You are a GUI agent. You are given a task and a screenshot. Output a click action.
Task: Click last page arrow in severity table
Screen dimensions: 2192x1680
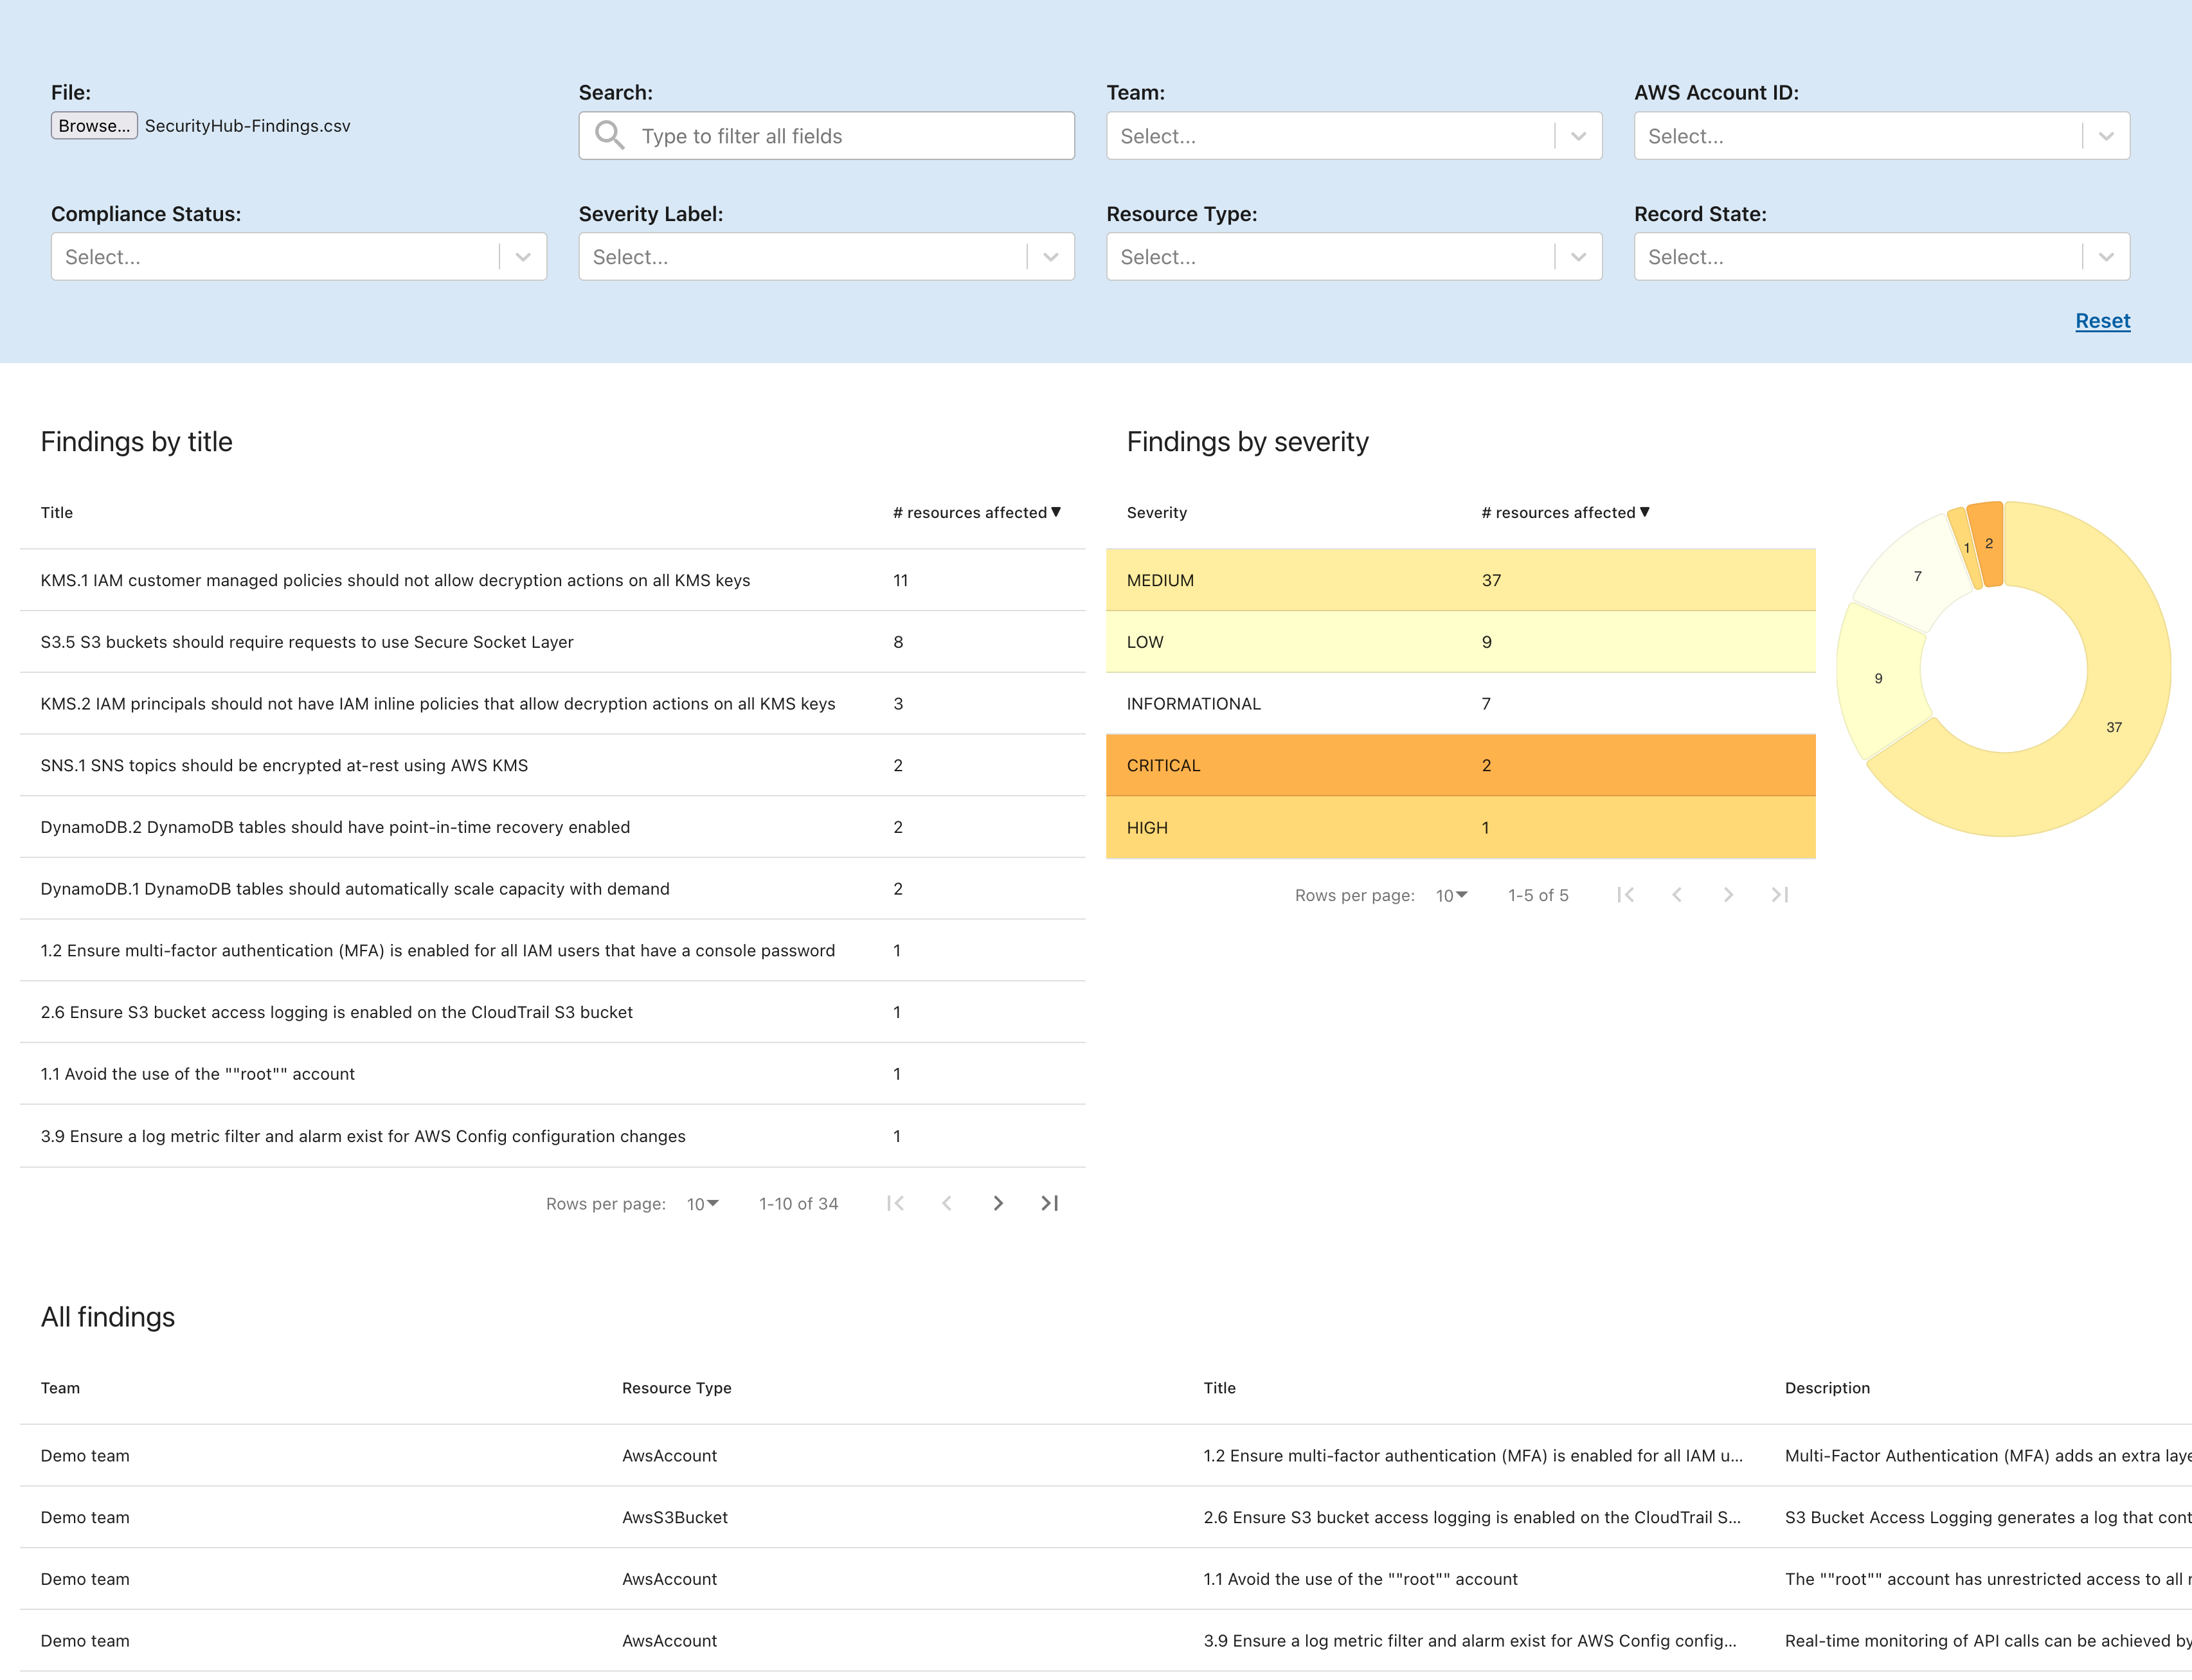[1779, 895]
